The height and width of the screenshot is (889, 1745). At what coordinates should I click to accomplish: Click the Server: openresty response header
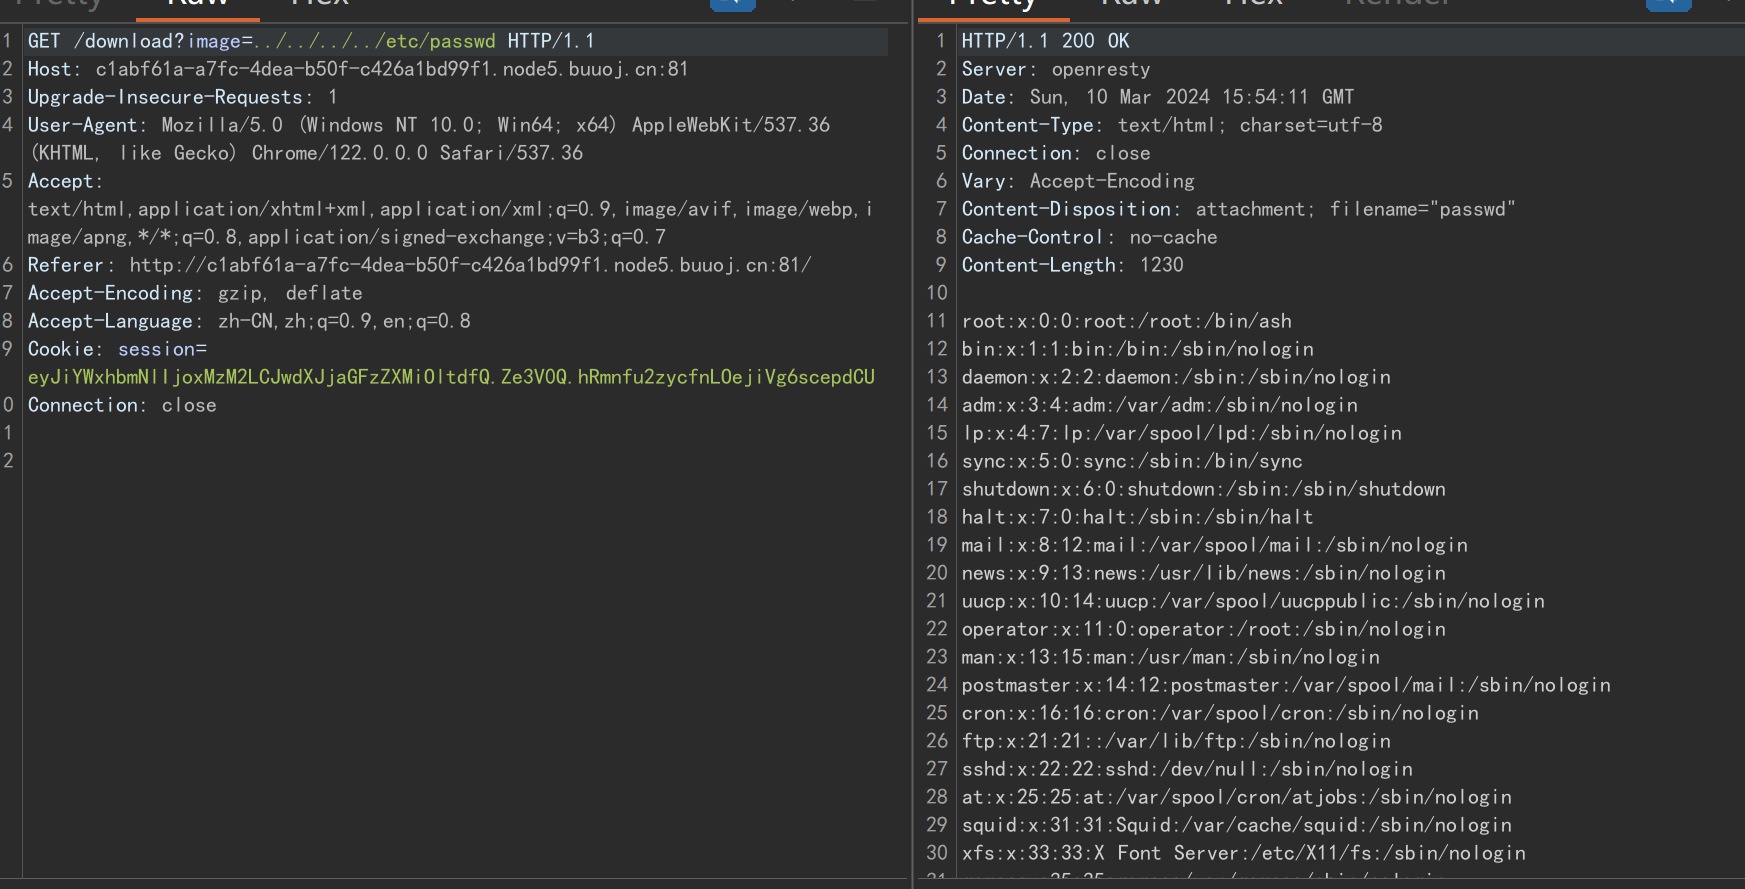1056,69
